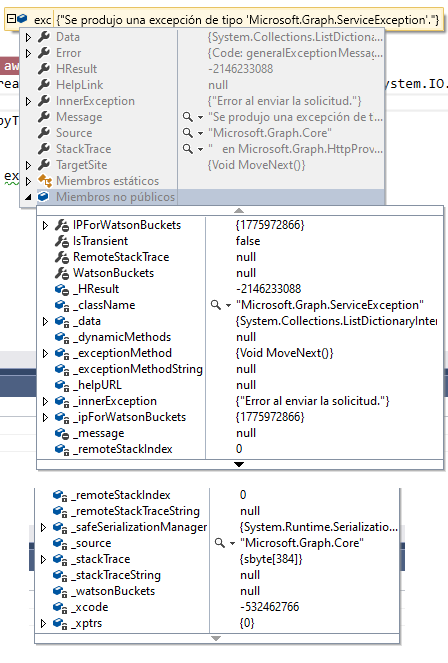Click the WatsonBuckets property icon

(62, 274)
